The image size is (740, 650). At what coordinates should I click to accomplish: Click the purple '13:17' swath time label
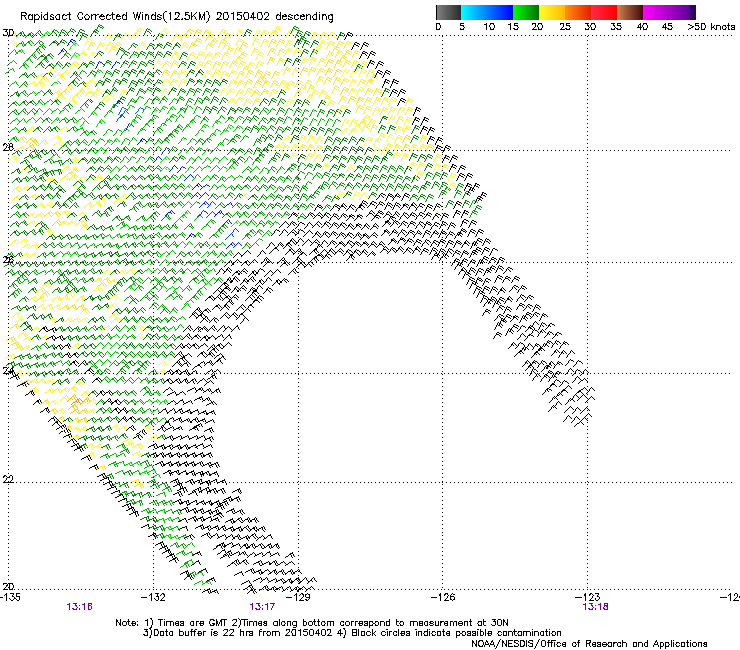[262, 607]
